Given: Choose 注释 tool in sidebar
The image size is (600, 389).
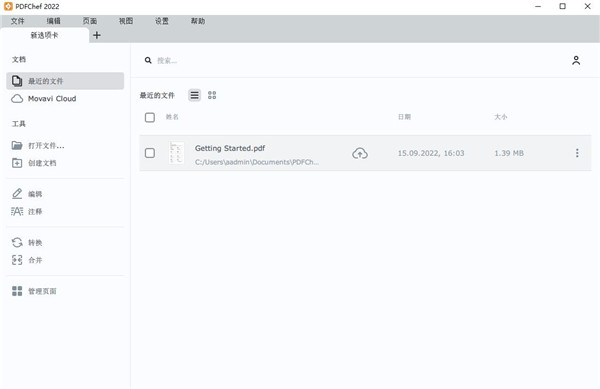Looking at the screenshot, I should coord(35,212).
